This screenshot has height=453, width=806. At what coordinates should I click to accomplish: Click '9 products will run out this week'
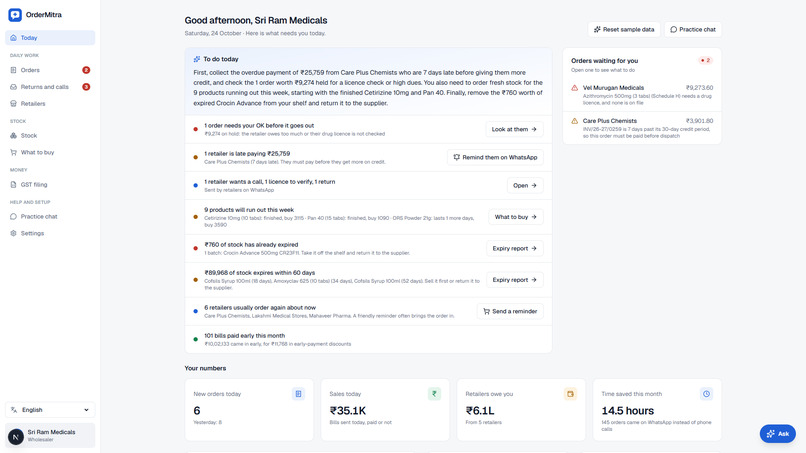[249, 210]
